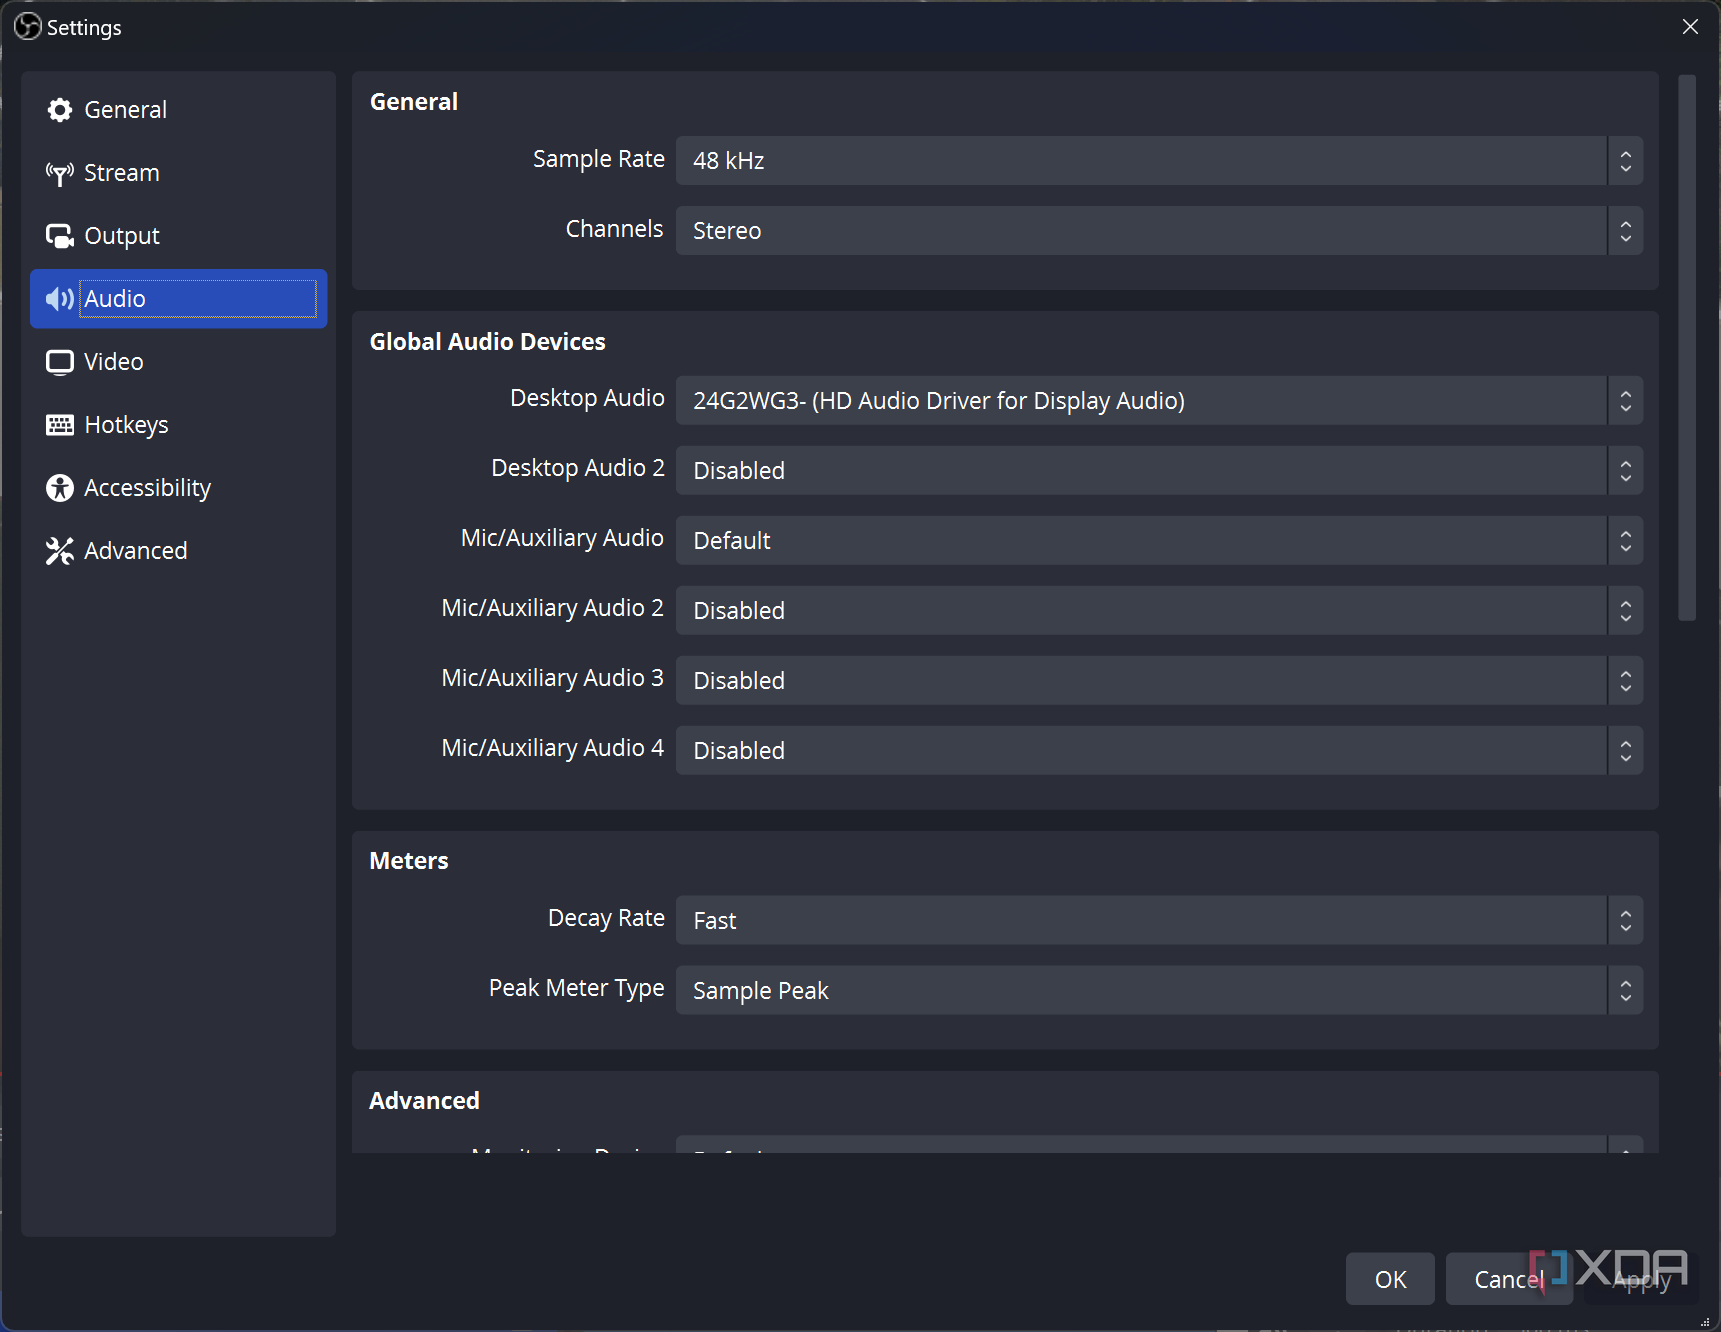This screenshot has height=1332, width=1721.
Task: Click the Channels dropdown arrows
Action: tap(1626, 231)
